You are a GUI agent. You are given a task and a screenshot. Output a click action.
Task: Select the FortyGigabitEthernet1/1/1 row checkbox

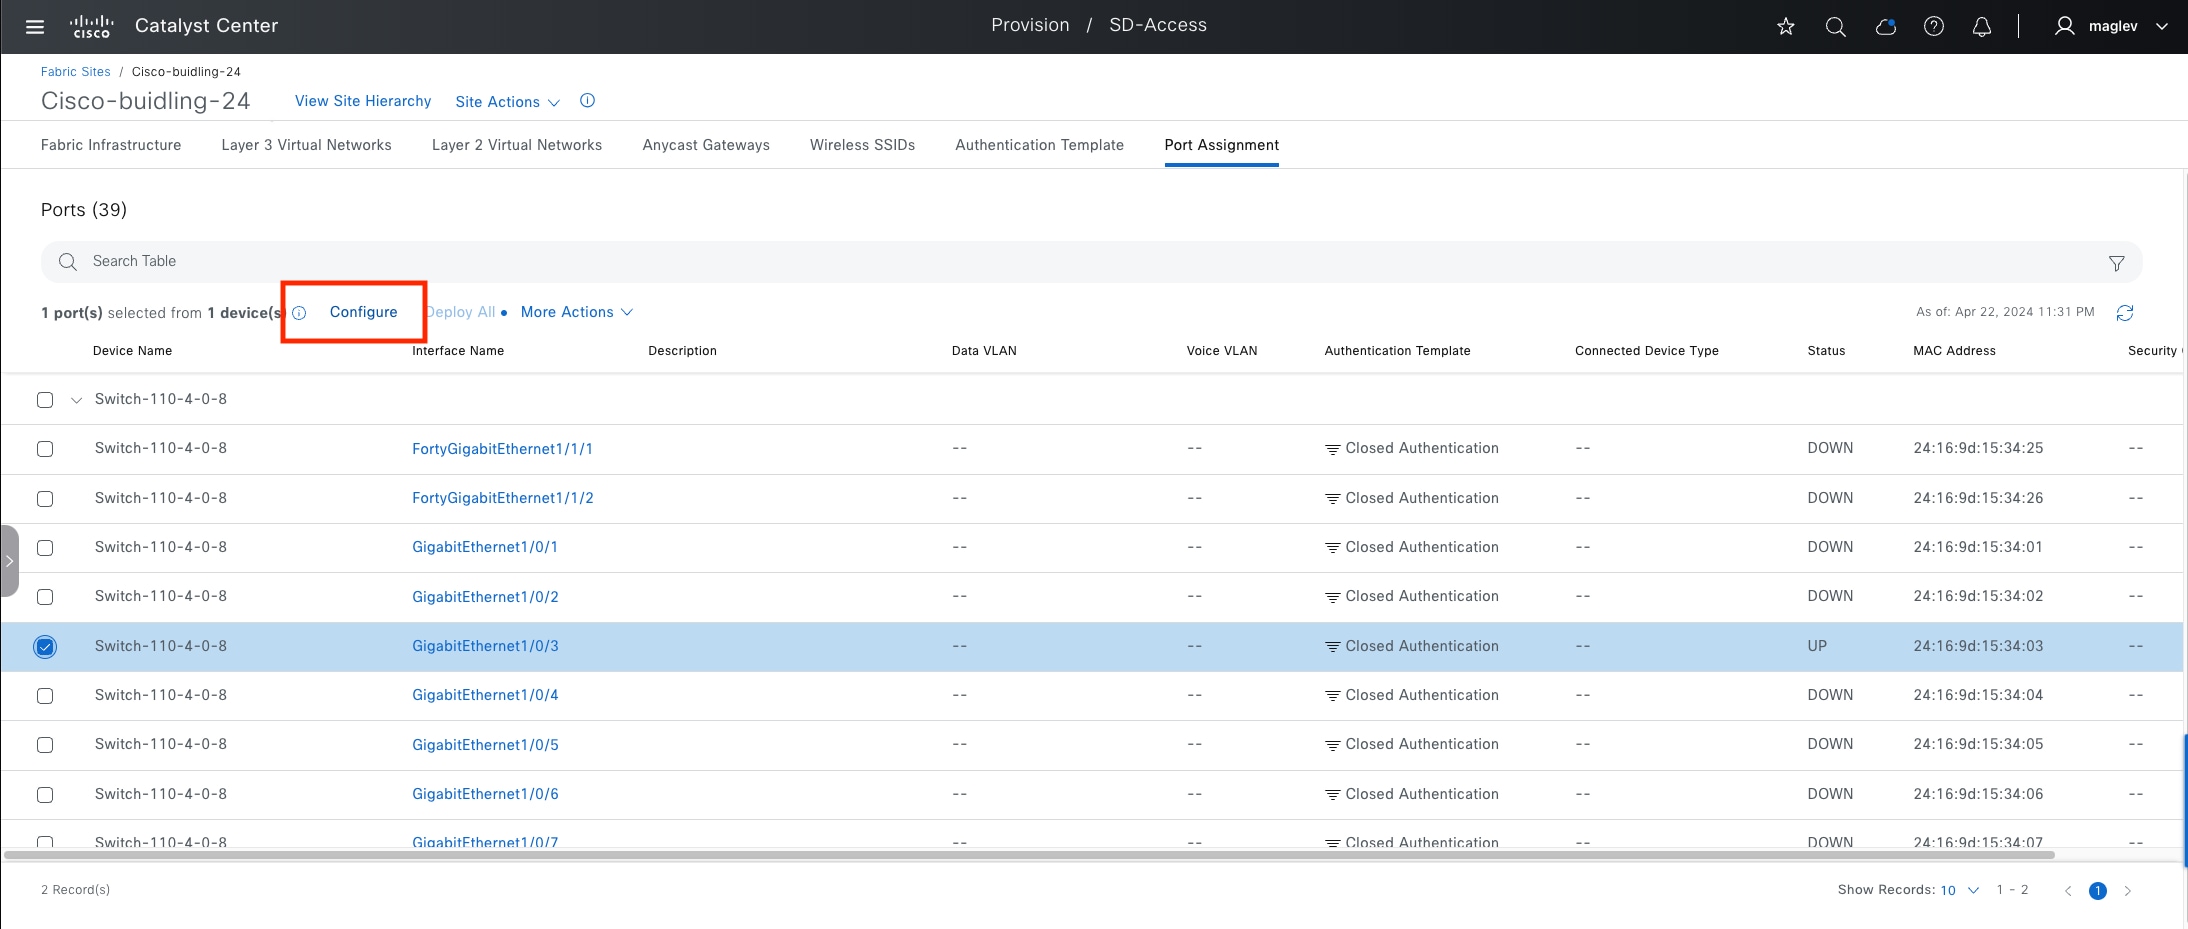(x=45, y=449)
